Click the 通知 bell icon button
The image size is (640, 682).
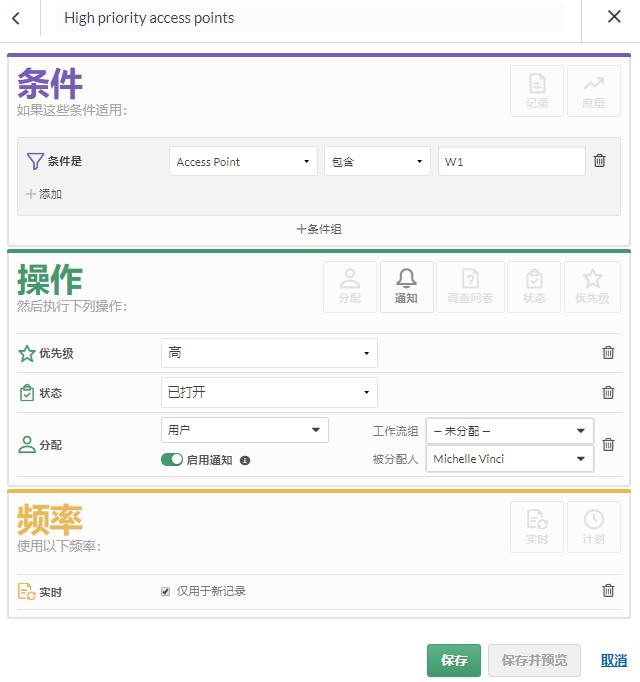(x=406, y=287)
